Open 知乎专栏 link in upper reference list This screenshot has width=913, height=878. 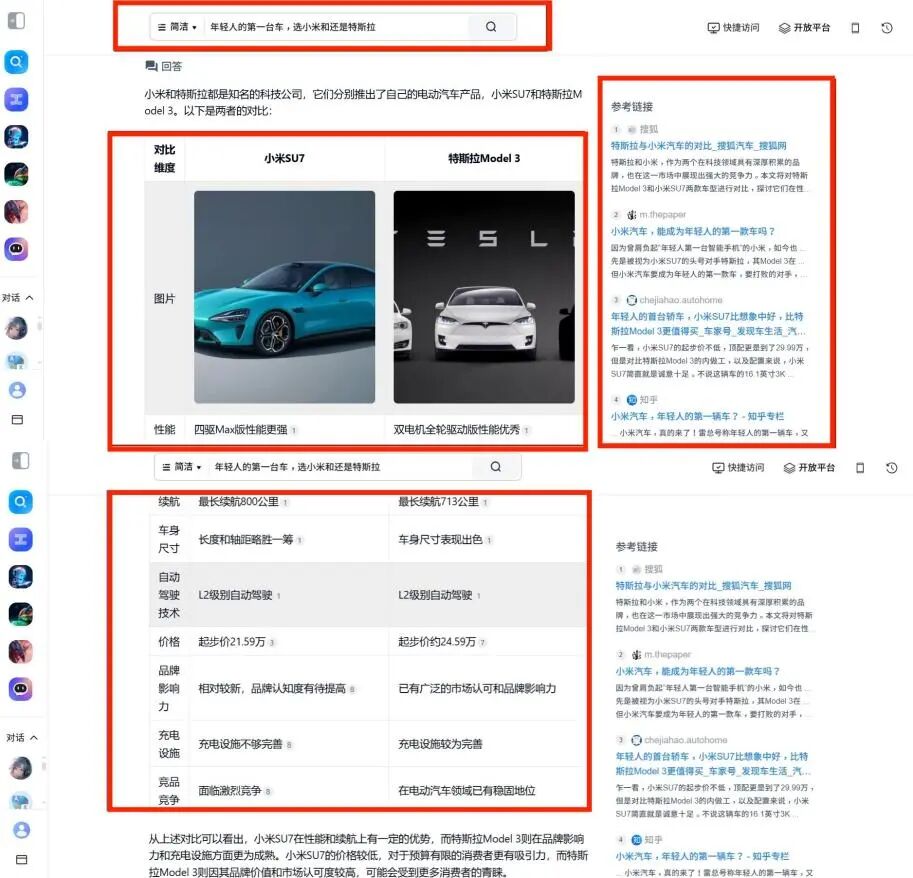click(x=697, y=416)
